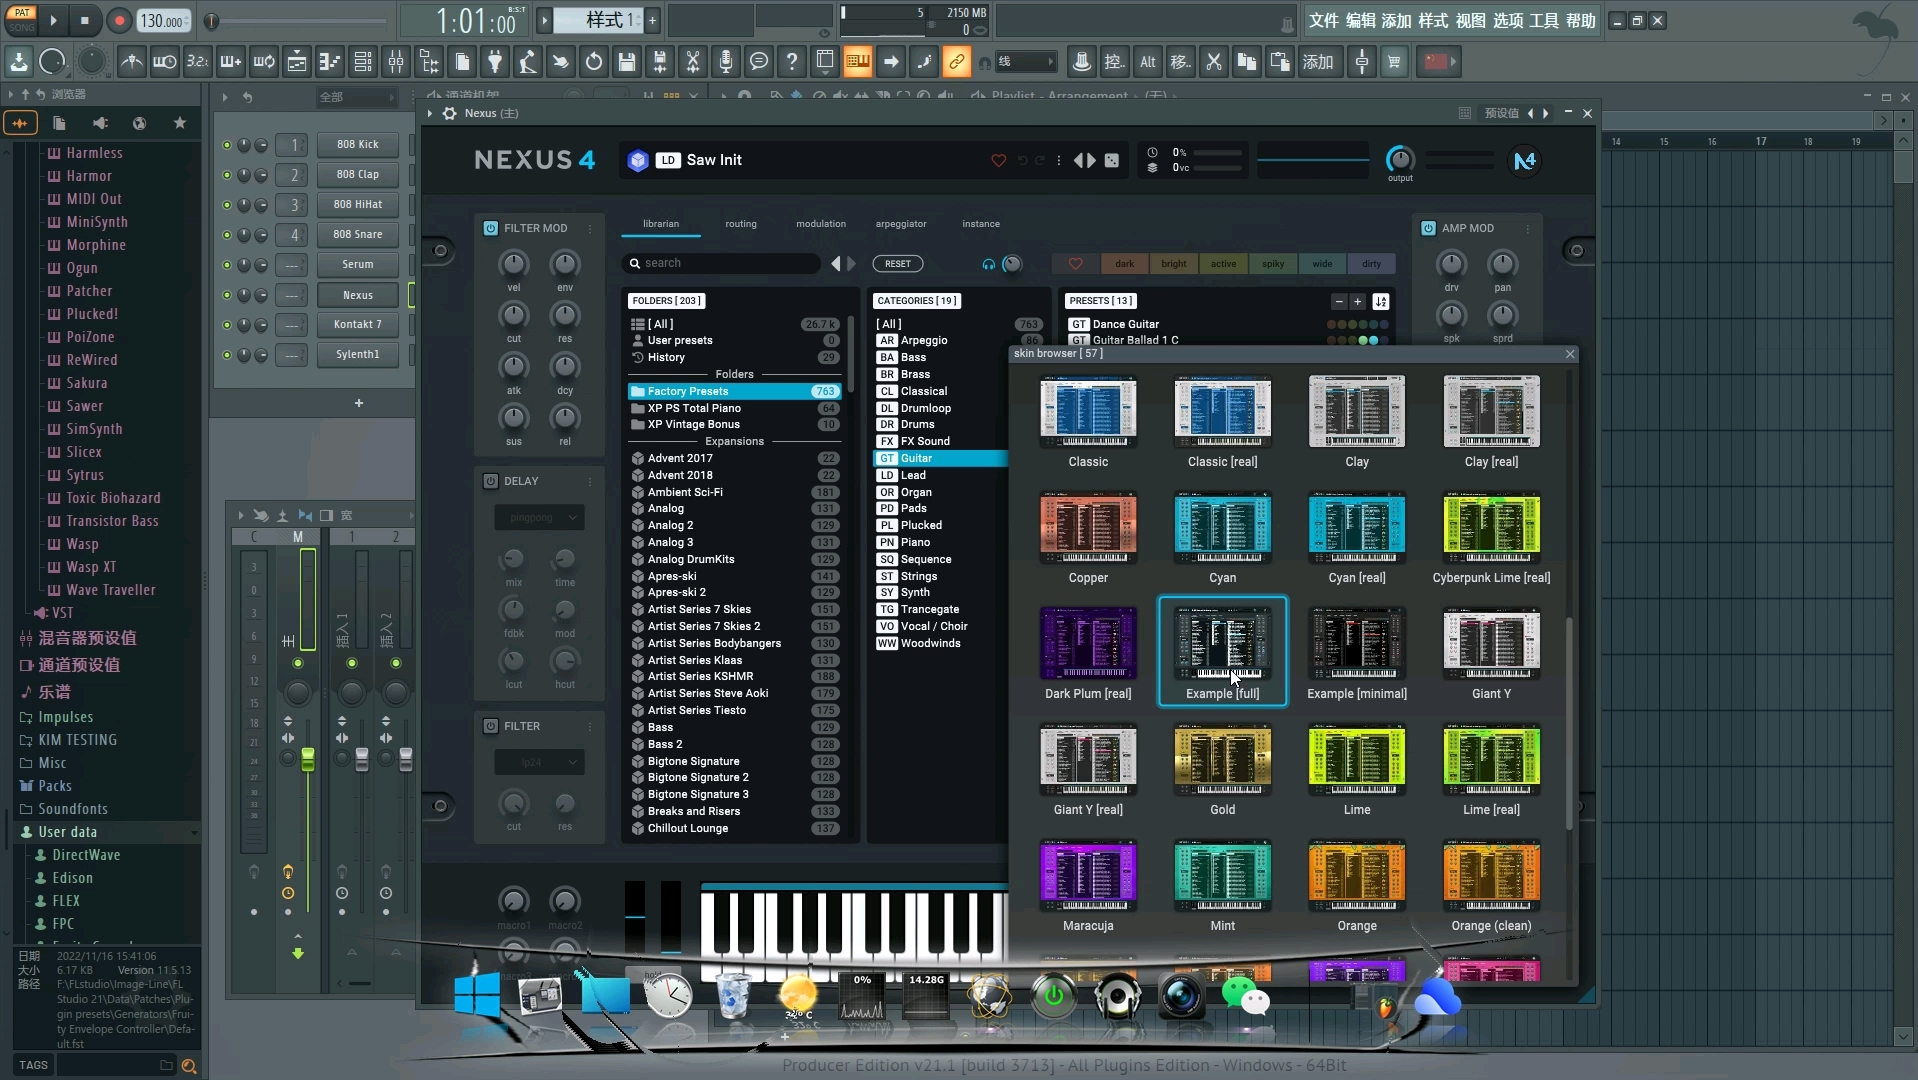Switch to the modulation tab in Nexus
Image resolution: width=1918 pixels, height=1080 pixels.
(x=821, y=224)
